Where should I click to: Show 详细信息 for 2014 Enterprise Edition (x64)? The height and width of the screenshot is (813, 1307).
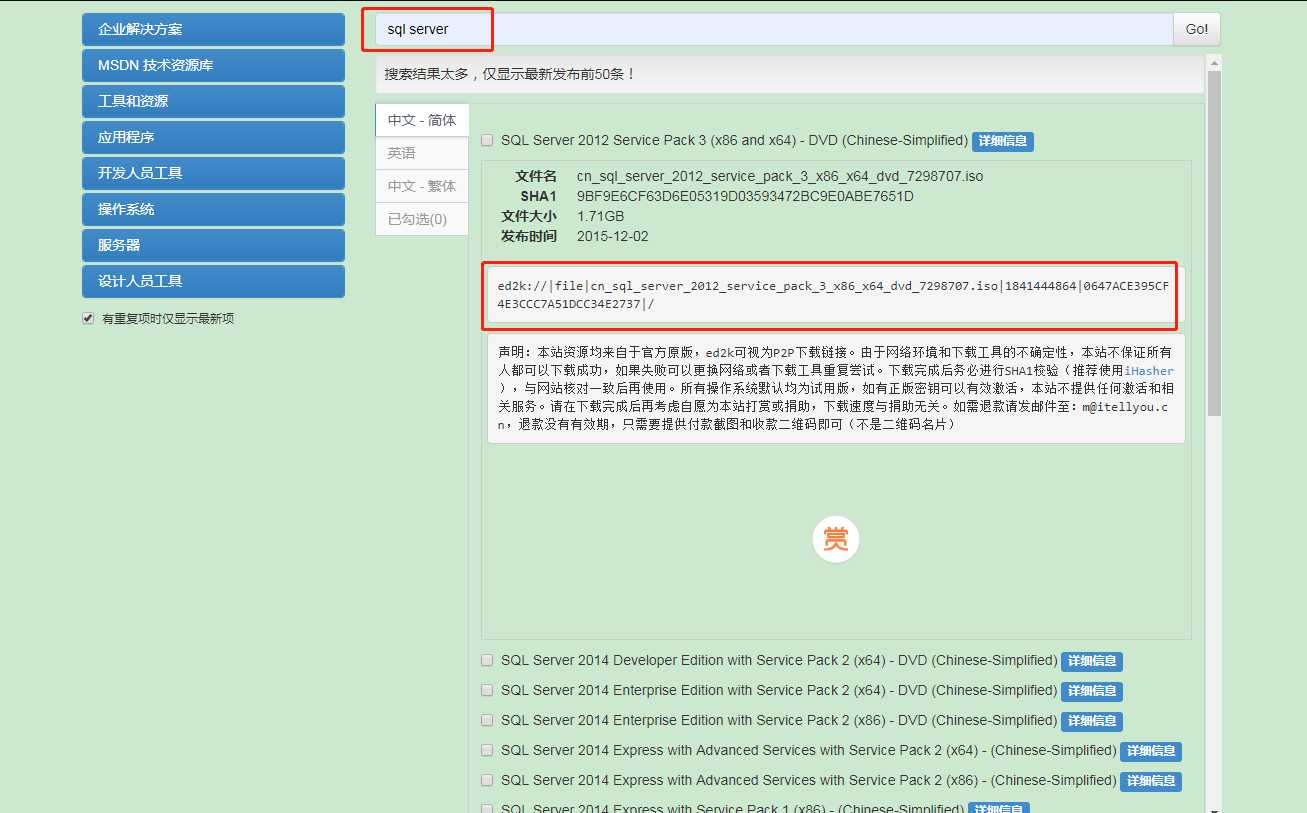point(1092,691)
